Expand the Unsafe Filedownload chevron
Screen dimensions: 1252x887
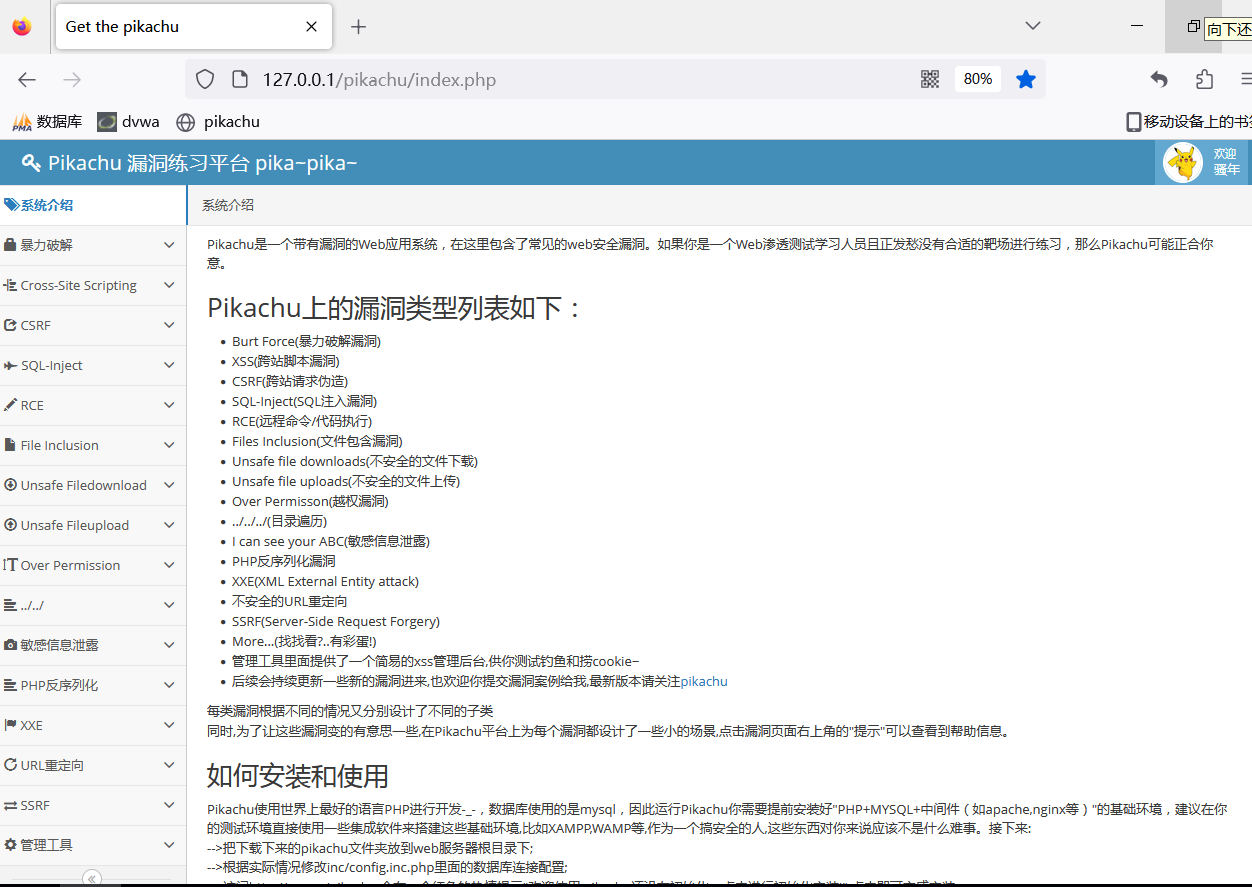pos(169,485)
